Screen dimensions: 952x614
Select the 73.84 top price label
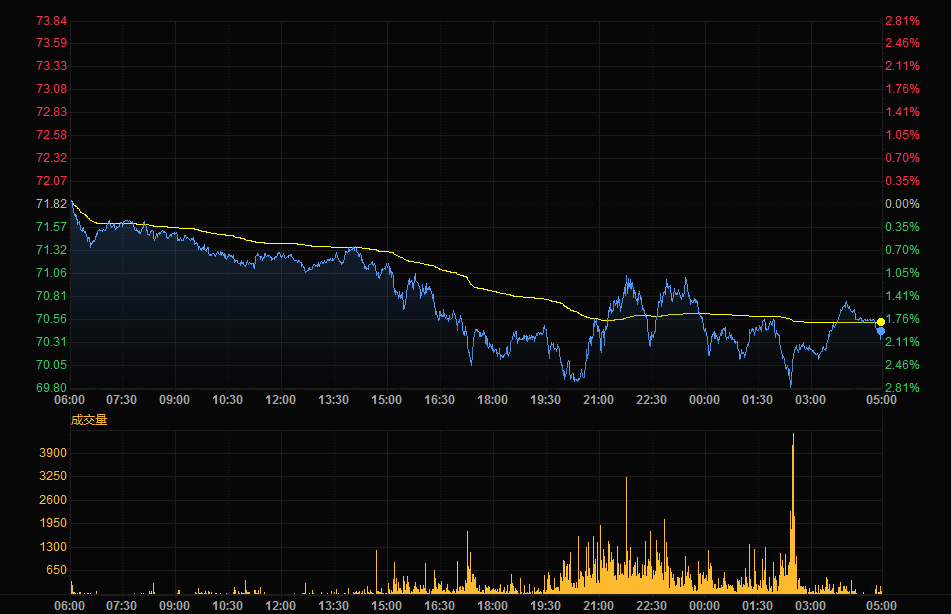click(x=51, y=21)
